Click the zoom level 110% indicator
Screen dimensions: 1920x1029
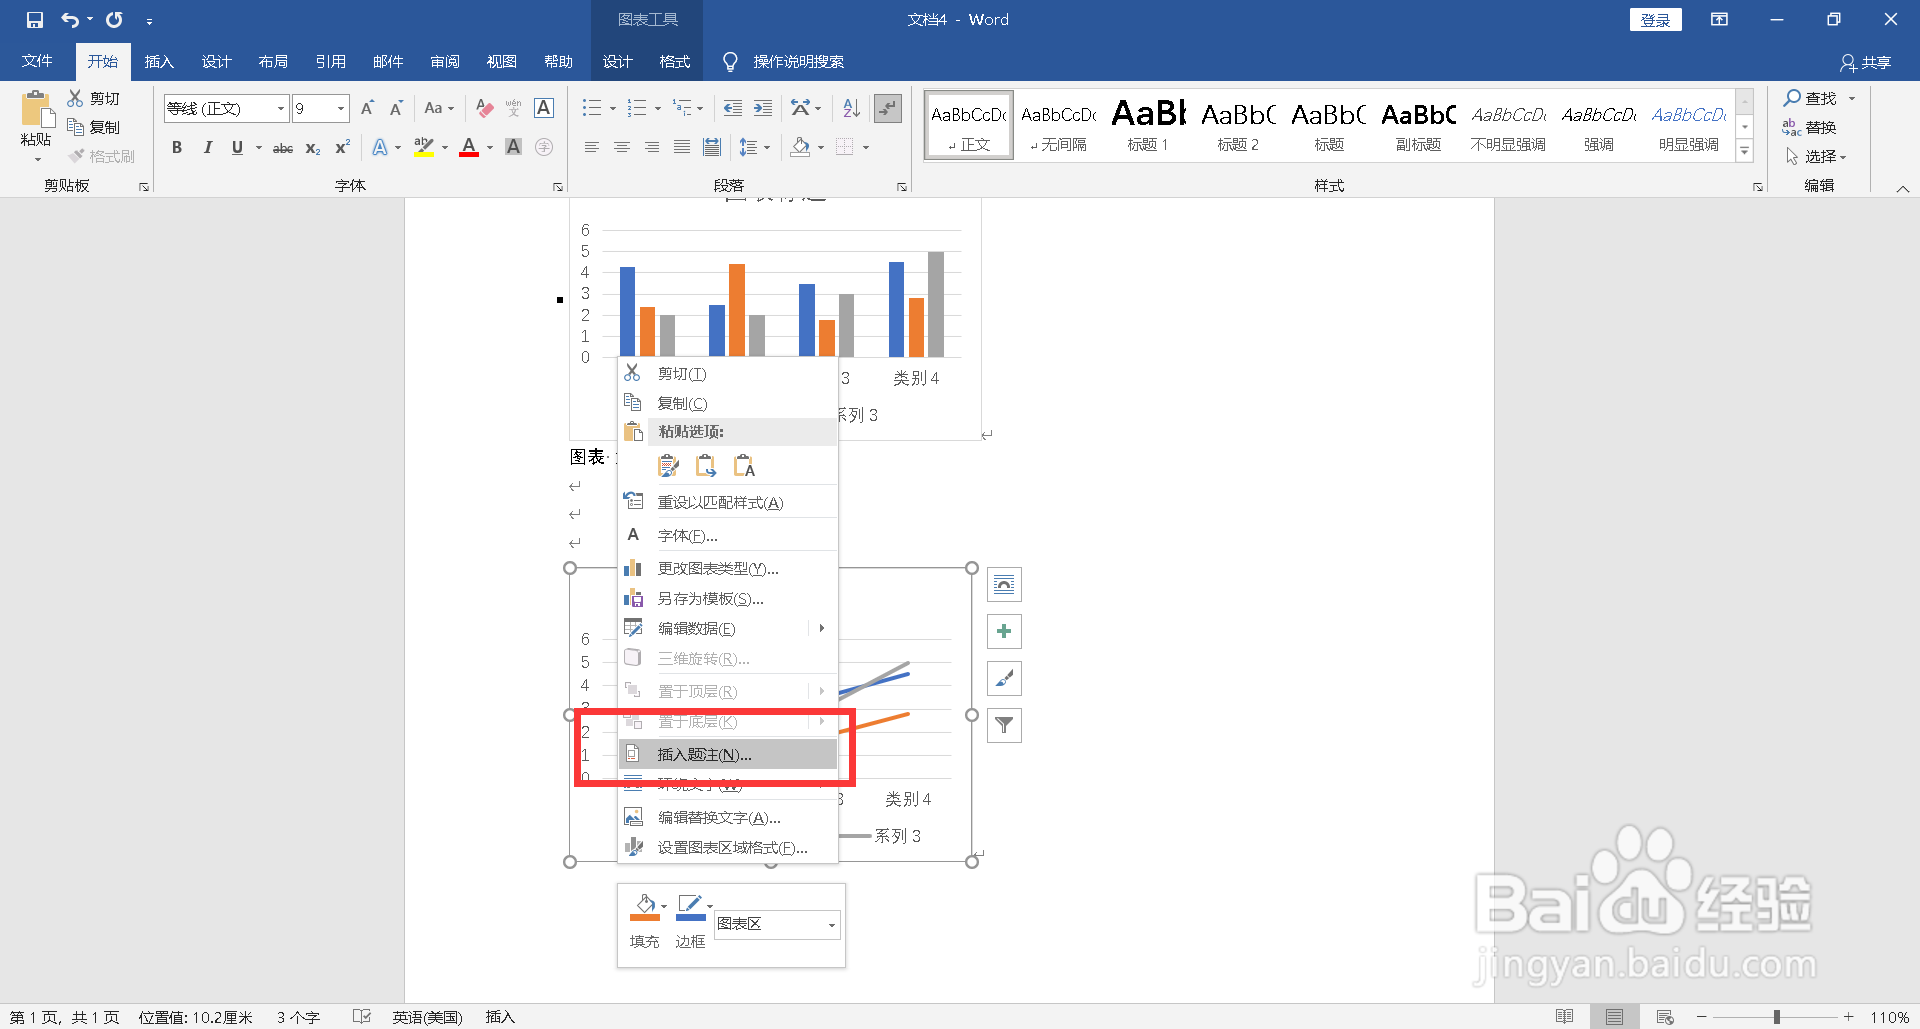pos(1890,1017)
